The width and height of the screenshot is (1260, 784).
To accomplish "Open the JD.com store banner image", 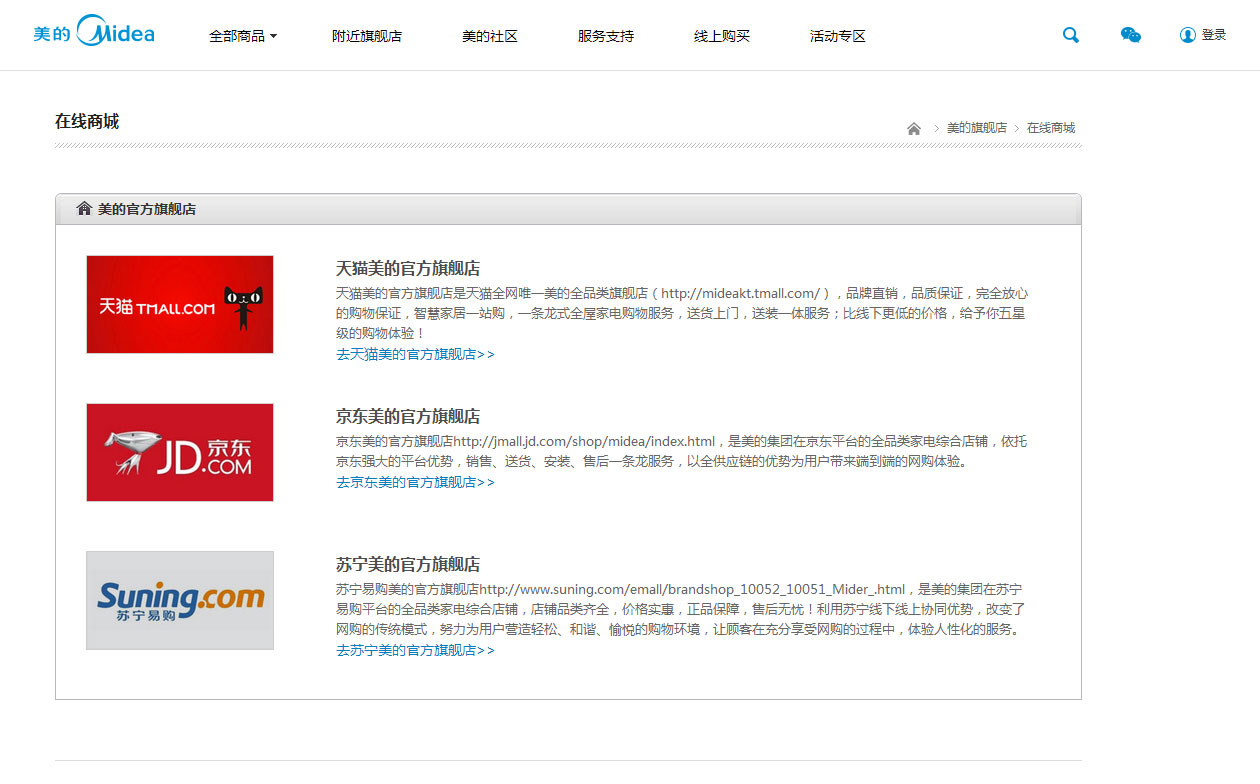I will point(180,452).
